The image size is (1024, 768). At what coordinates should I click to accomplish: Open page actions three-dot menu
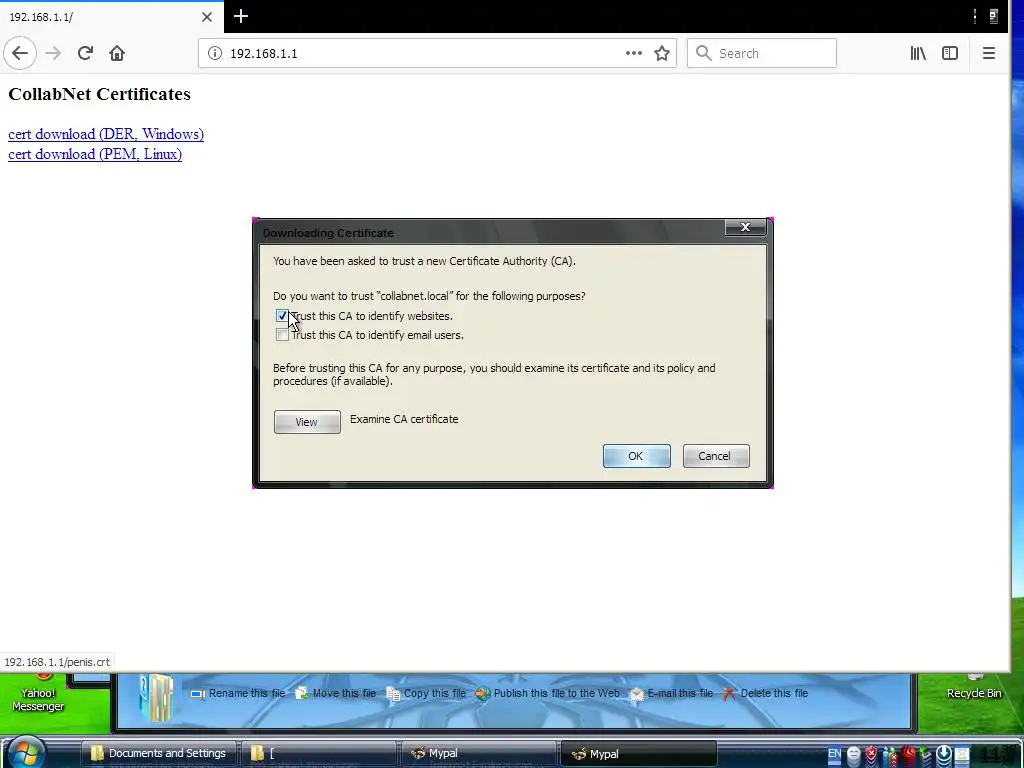[633, 53]
